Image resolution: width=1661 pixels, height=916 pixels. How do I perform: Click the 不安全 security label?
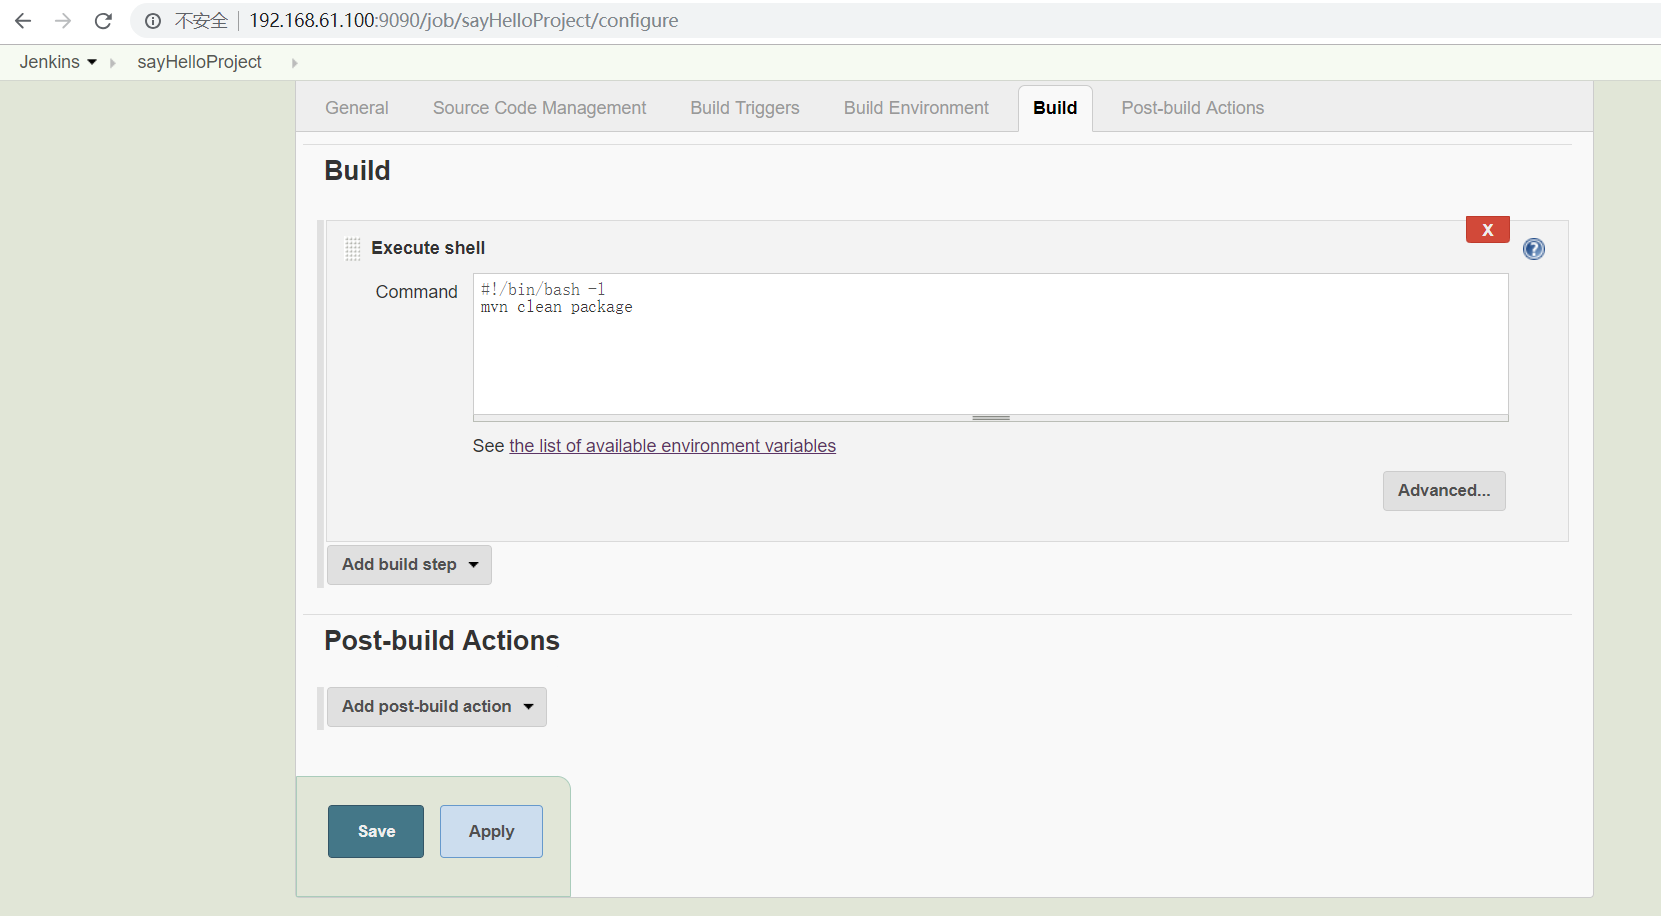coord(201,21)
